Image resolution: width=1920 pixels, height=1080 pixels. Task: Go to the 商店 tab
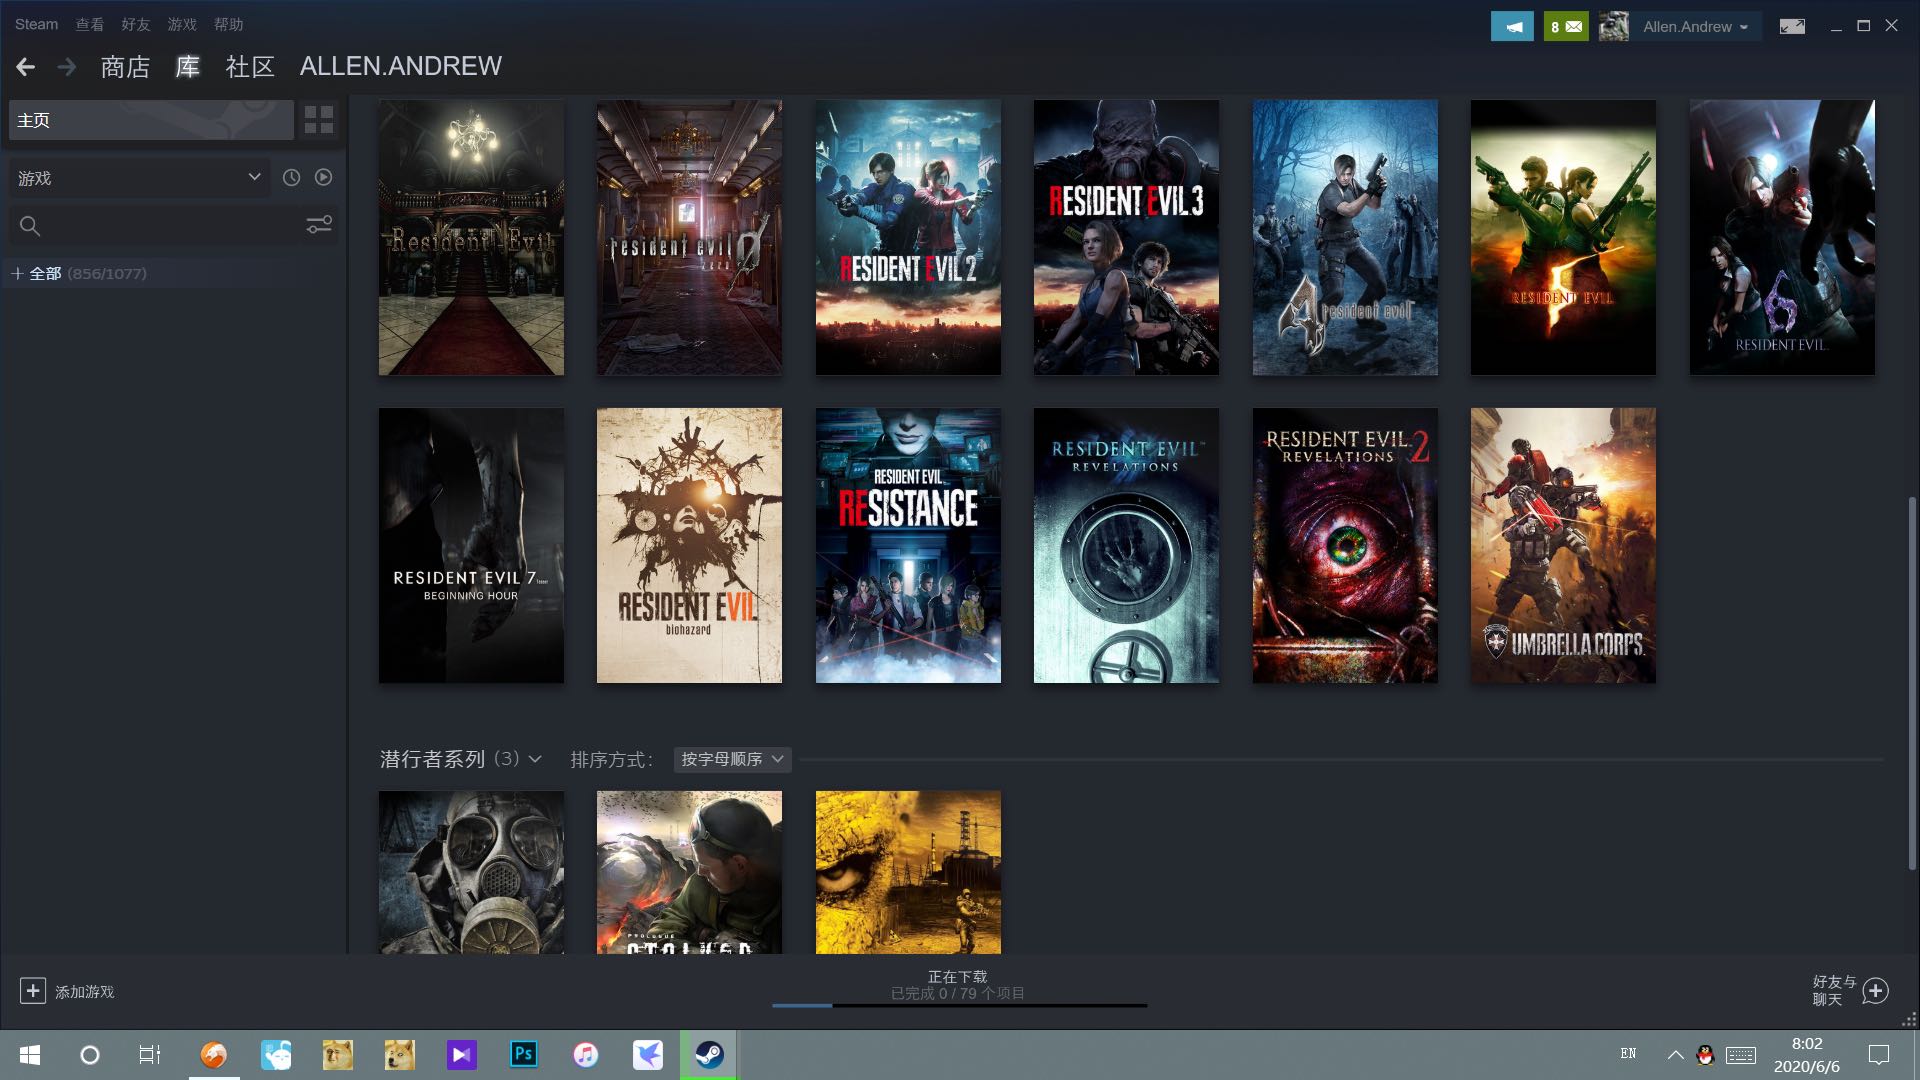tap(125, 67)
